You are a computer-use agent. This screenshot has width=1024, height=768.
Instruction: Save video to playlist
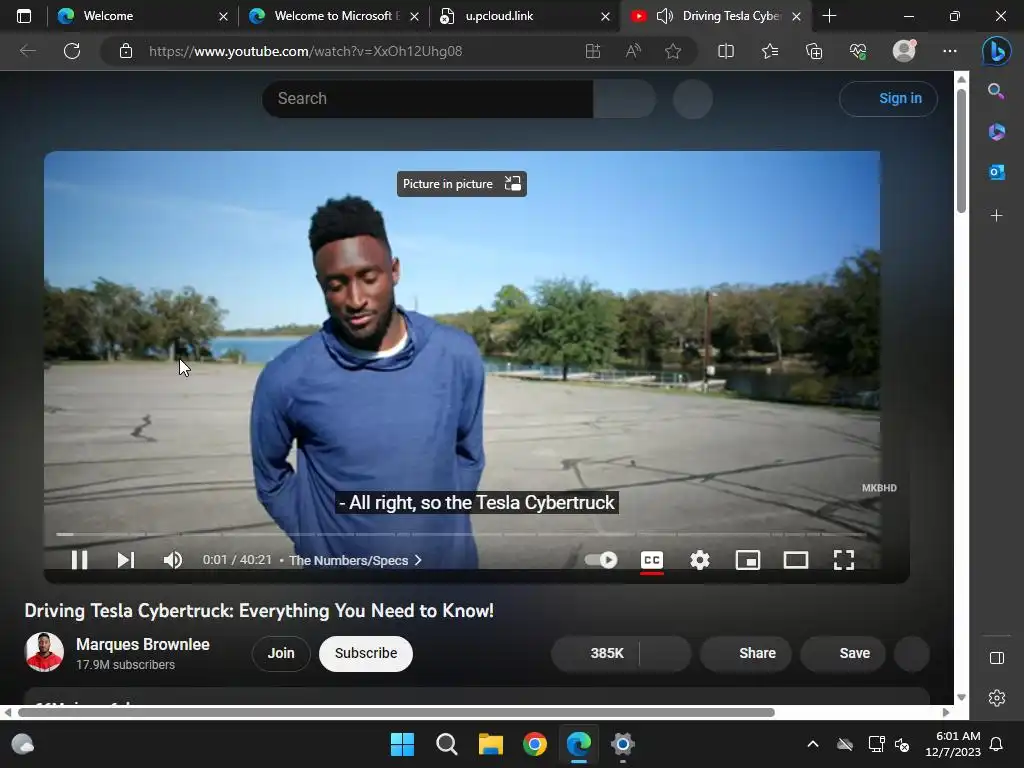coord(843,653)
